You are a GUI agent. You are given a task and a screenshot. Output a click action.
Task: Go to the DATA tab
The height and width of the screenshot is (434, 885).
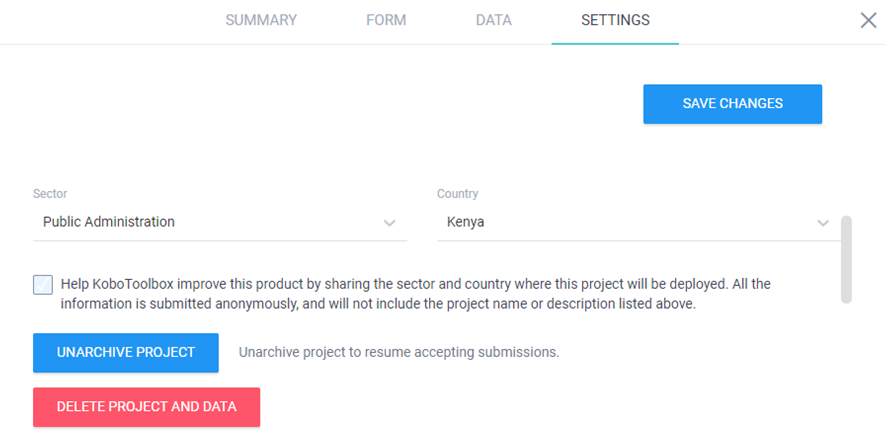(493, 20)
